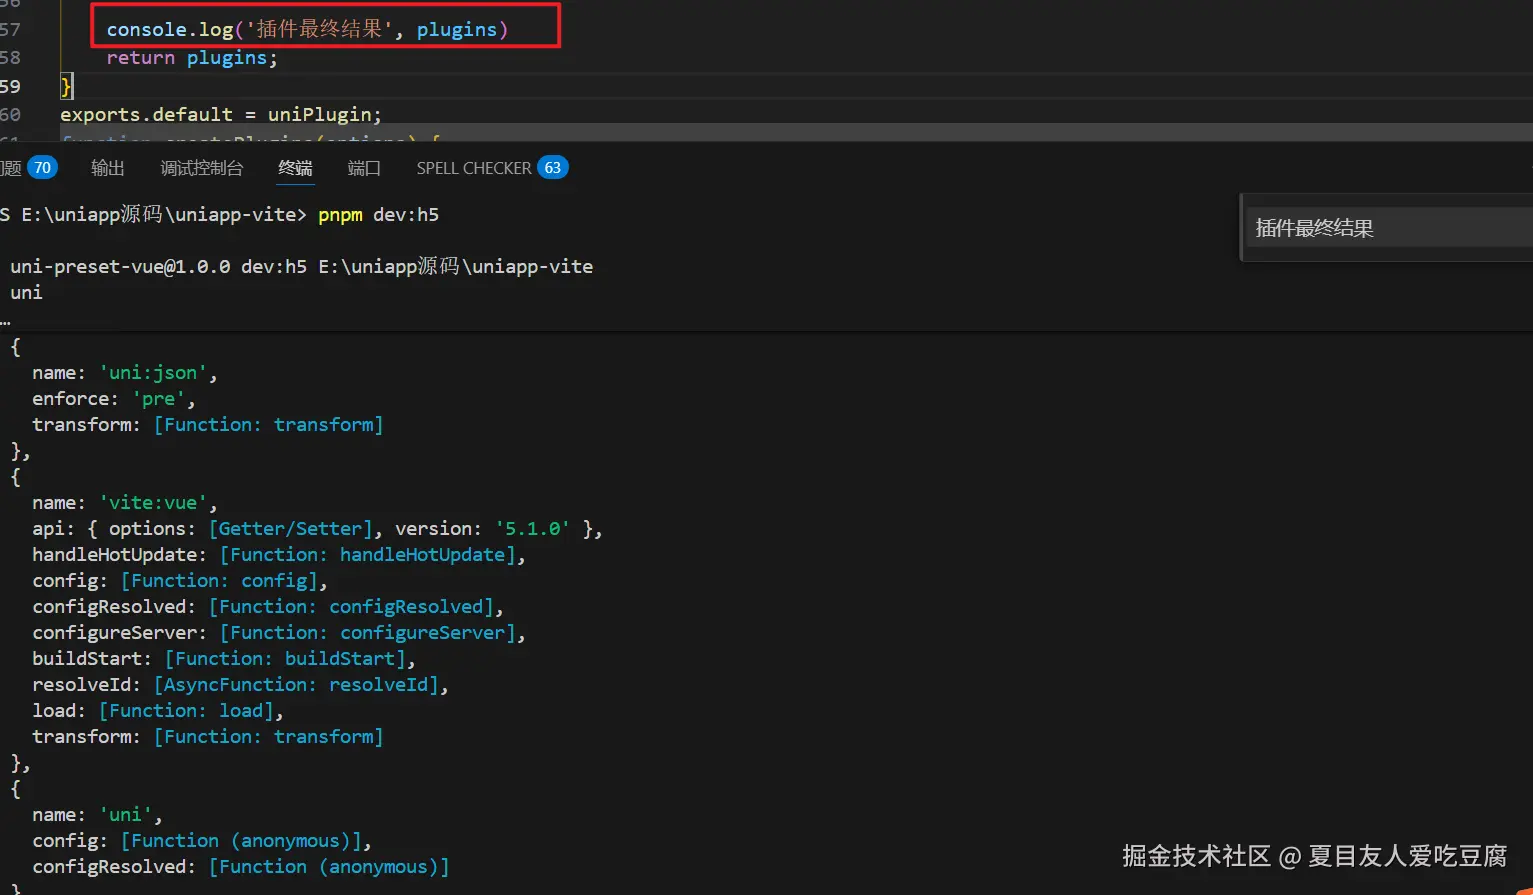
Task: Click the 'configResolved: [Function: configResolved]' line
Action: tap(268, 607)
